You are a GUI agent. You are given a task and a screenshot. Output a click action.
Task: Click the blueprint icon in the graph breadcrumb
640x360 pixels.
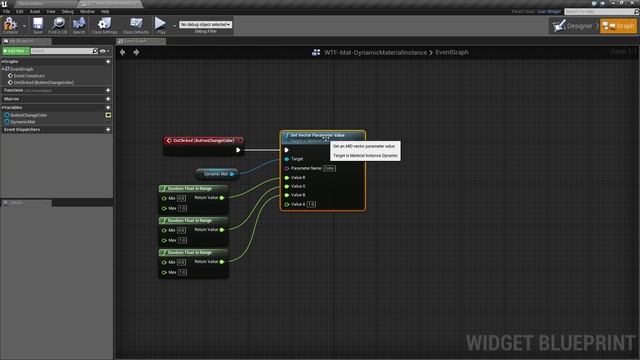click(316, 52)
